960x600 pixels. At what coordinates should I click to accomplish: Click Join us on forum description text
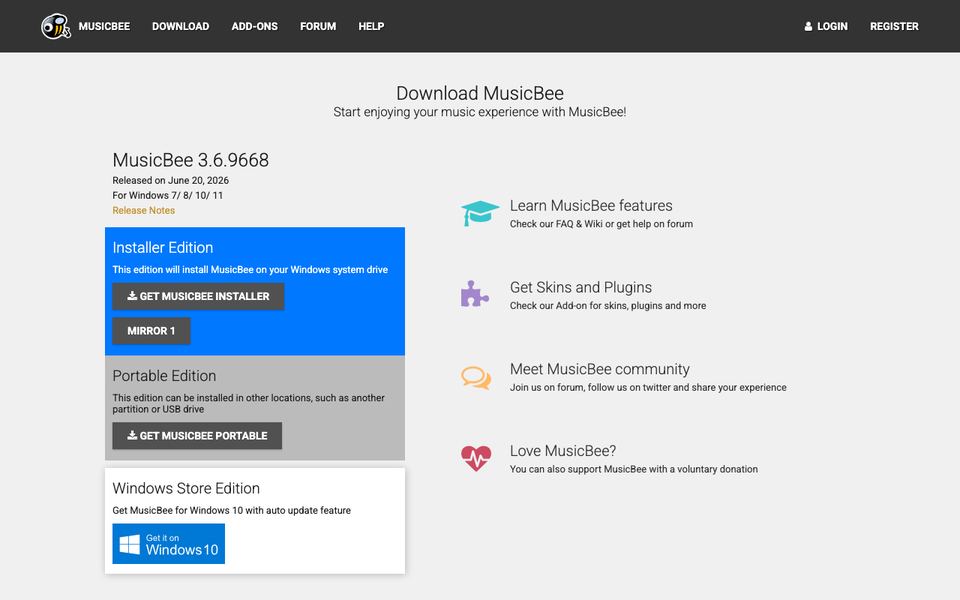click(648, 388)
